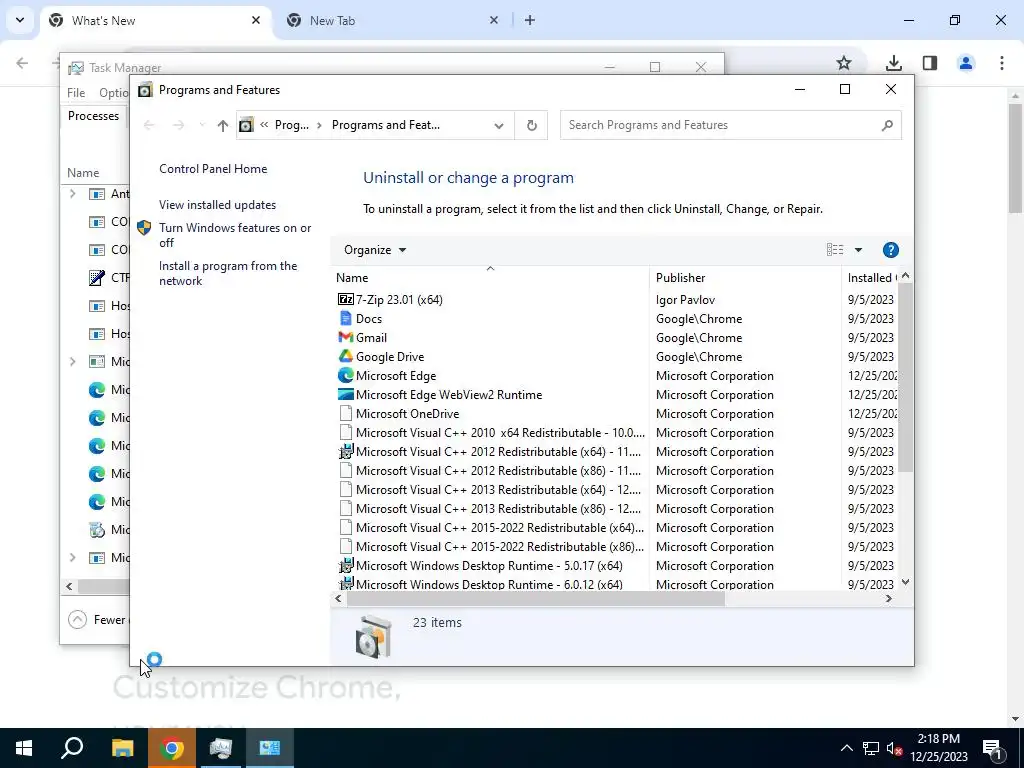1024x768 pixels.
Task: Switch to Task Manager taskbar icon
Action: pyautogui.click(x=221, y=748)
